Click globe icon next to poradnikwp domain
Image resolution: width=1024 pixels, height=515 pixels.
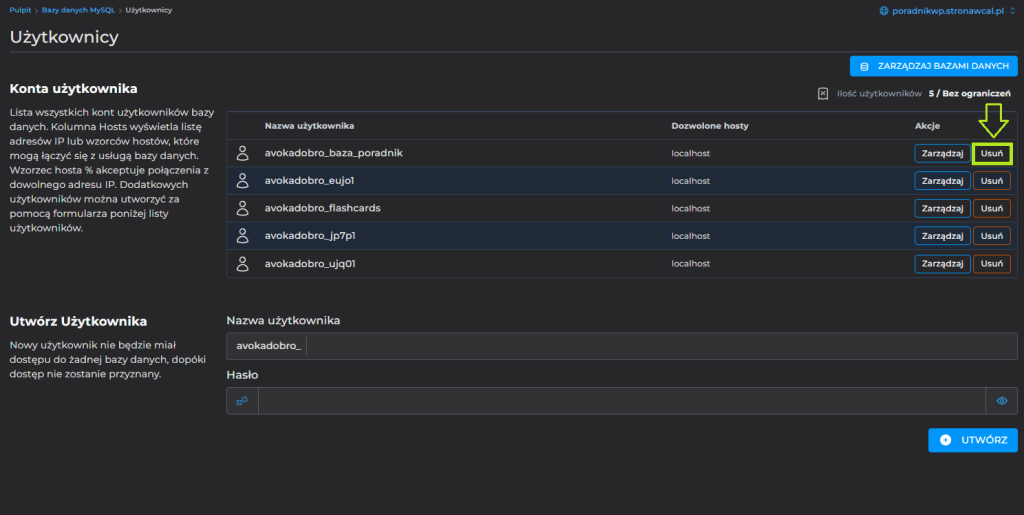pyautogui.click(x=884, y=10)
